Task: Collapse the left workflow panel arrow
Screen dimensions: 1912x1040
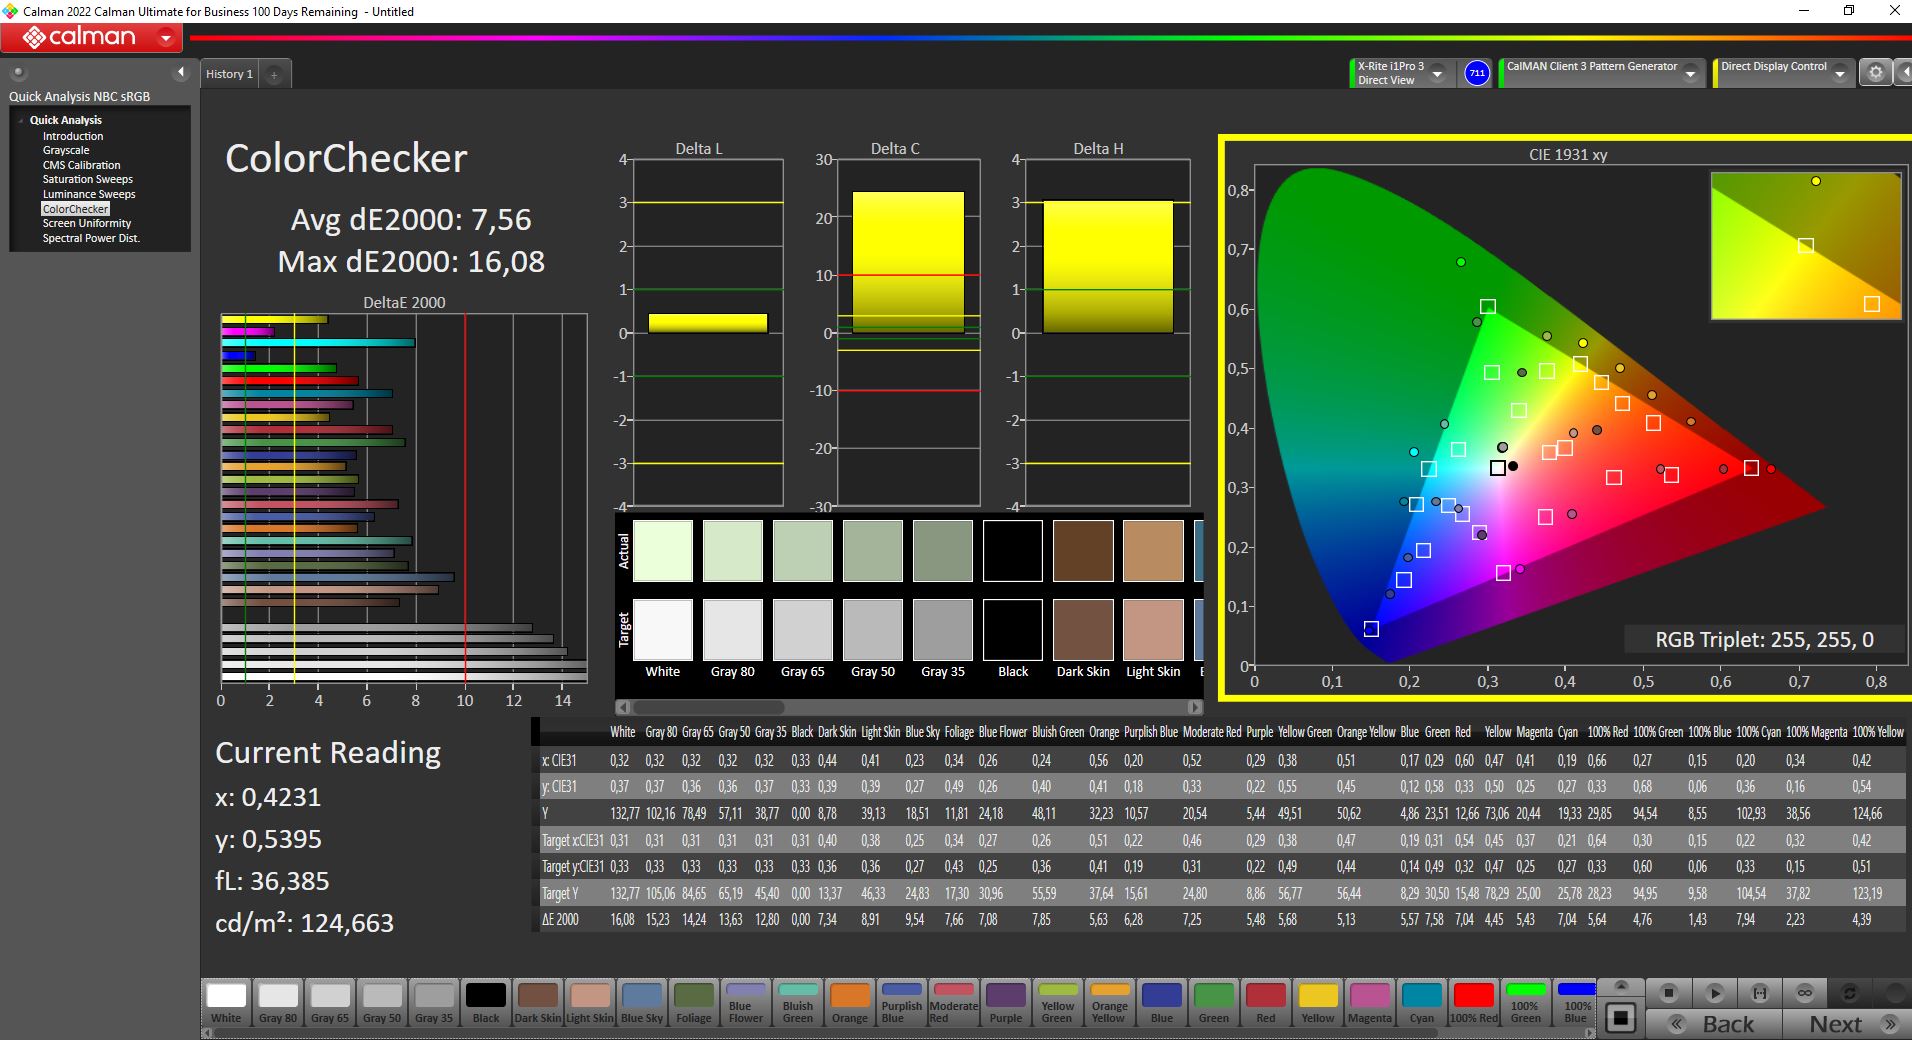Action: coord(181,72)
